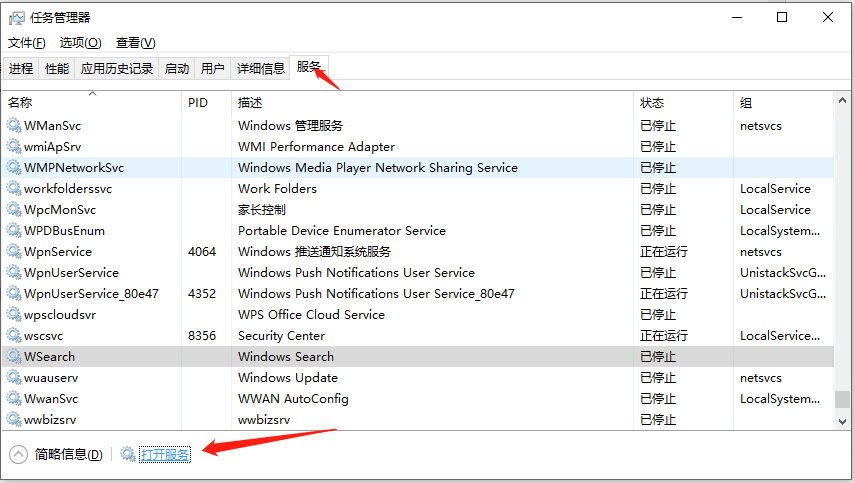Click the scrollbar down arrow in services list
This screenshot has height=483, width=854.
pyautogui.click(x=843, y=421)
